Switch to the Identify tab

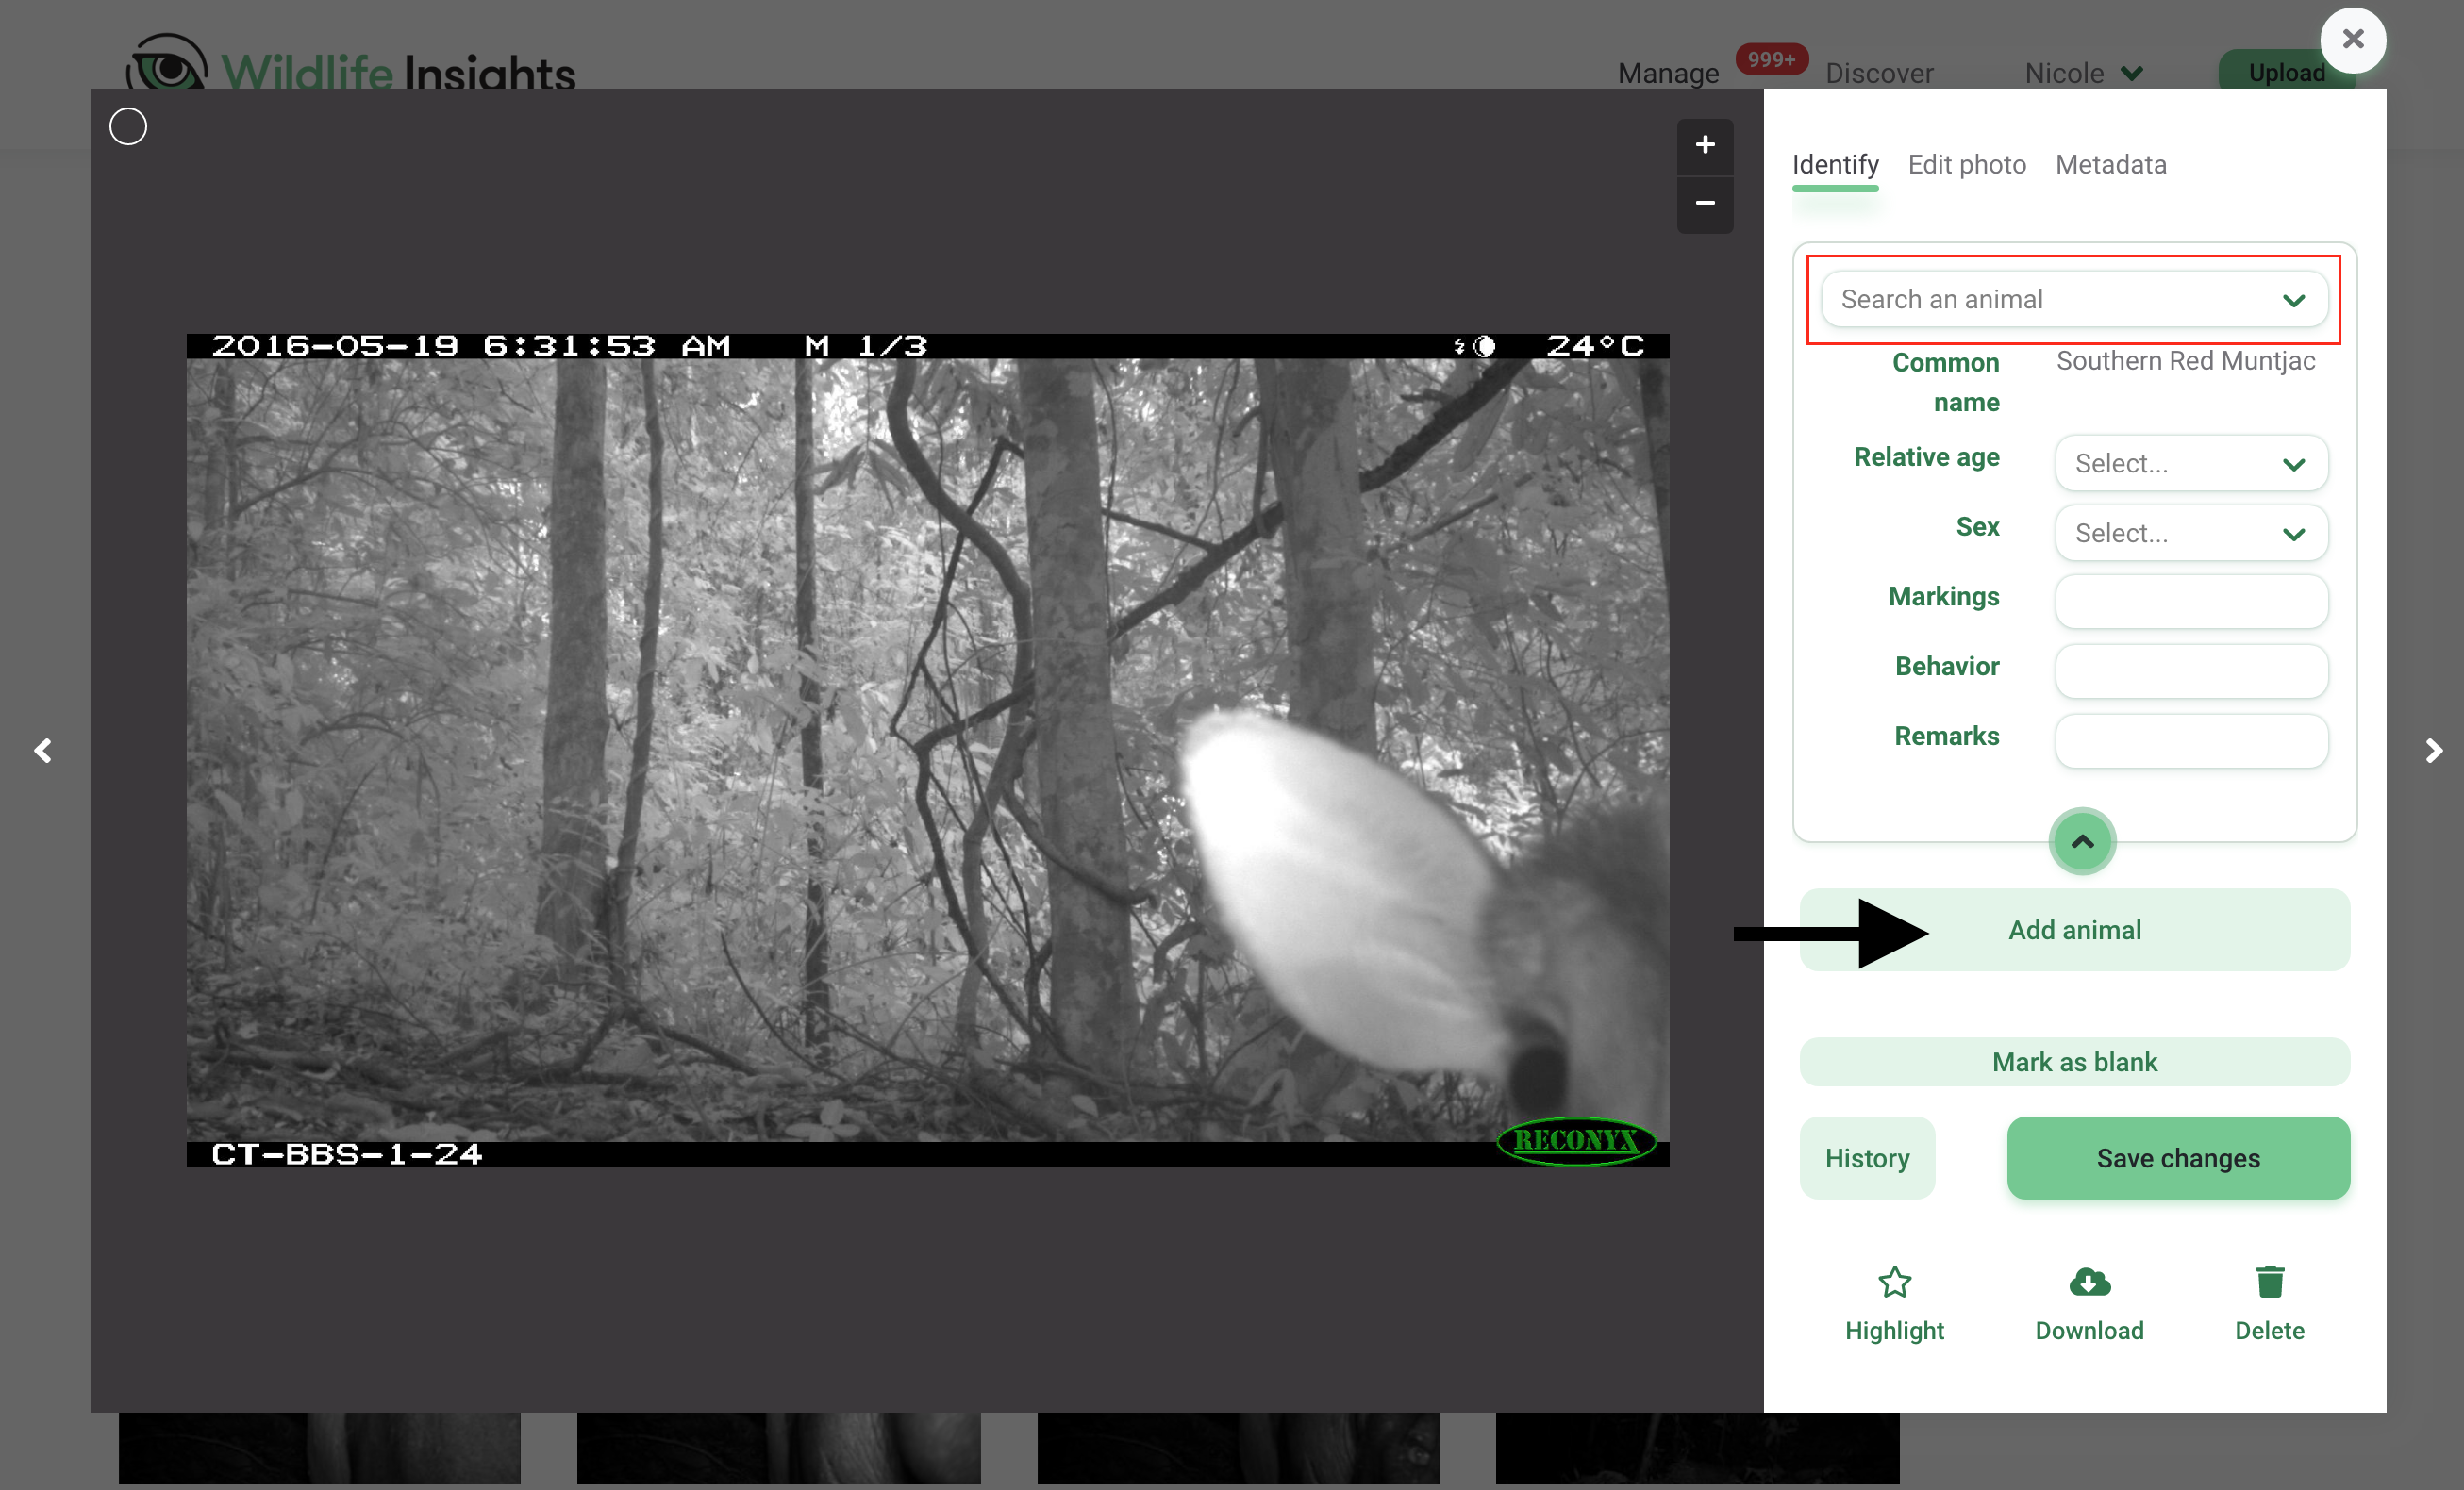[1835, 165]
